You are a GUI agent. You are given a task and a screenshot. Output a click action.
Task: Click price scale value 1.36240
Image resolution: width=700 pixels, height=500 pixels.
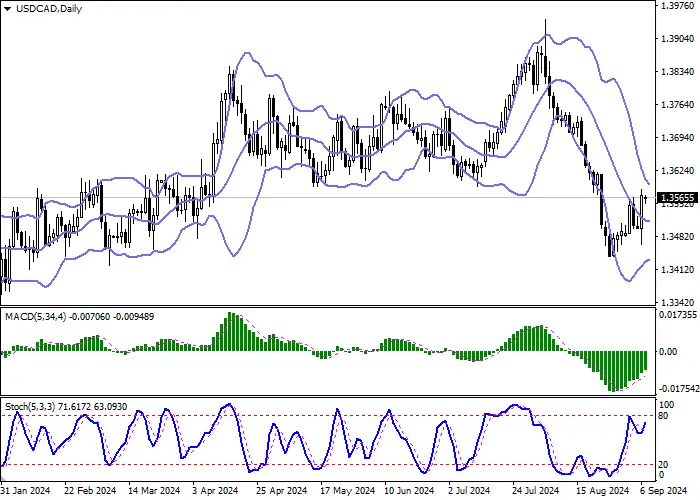677,171
